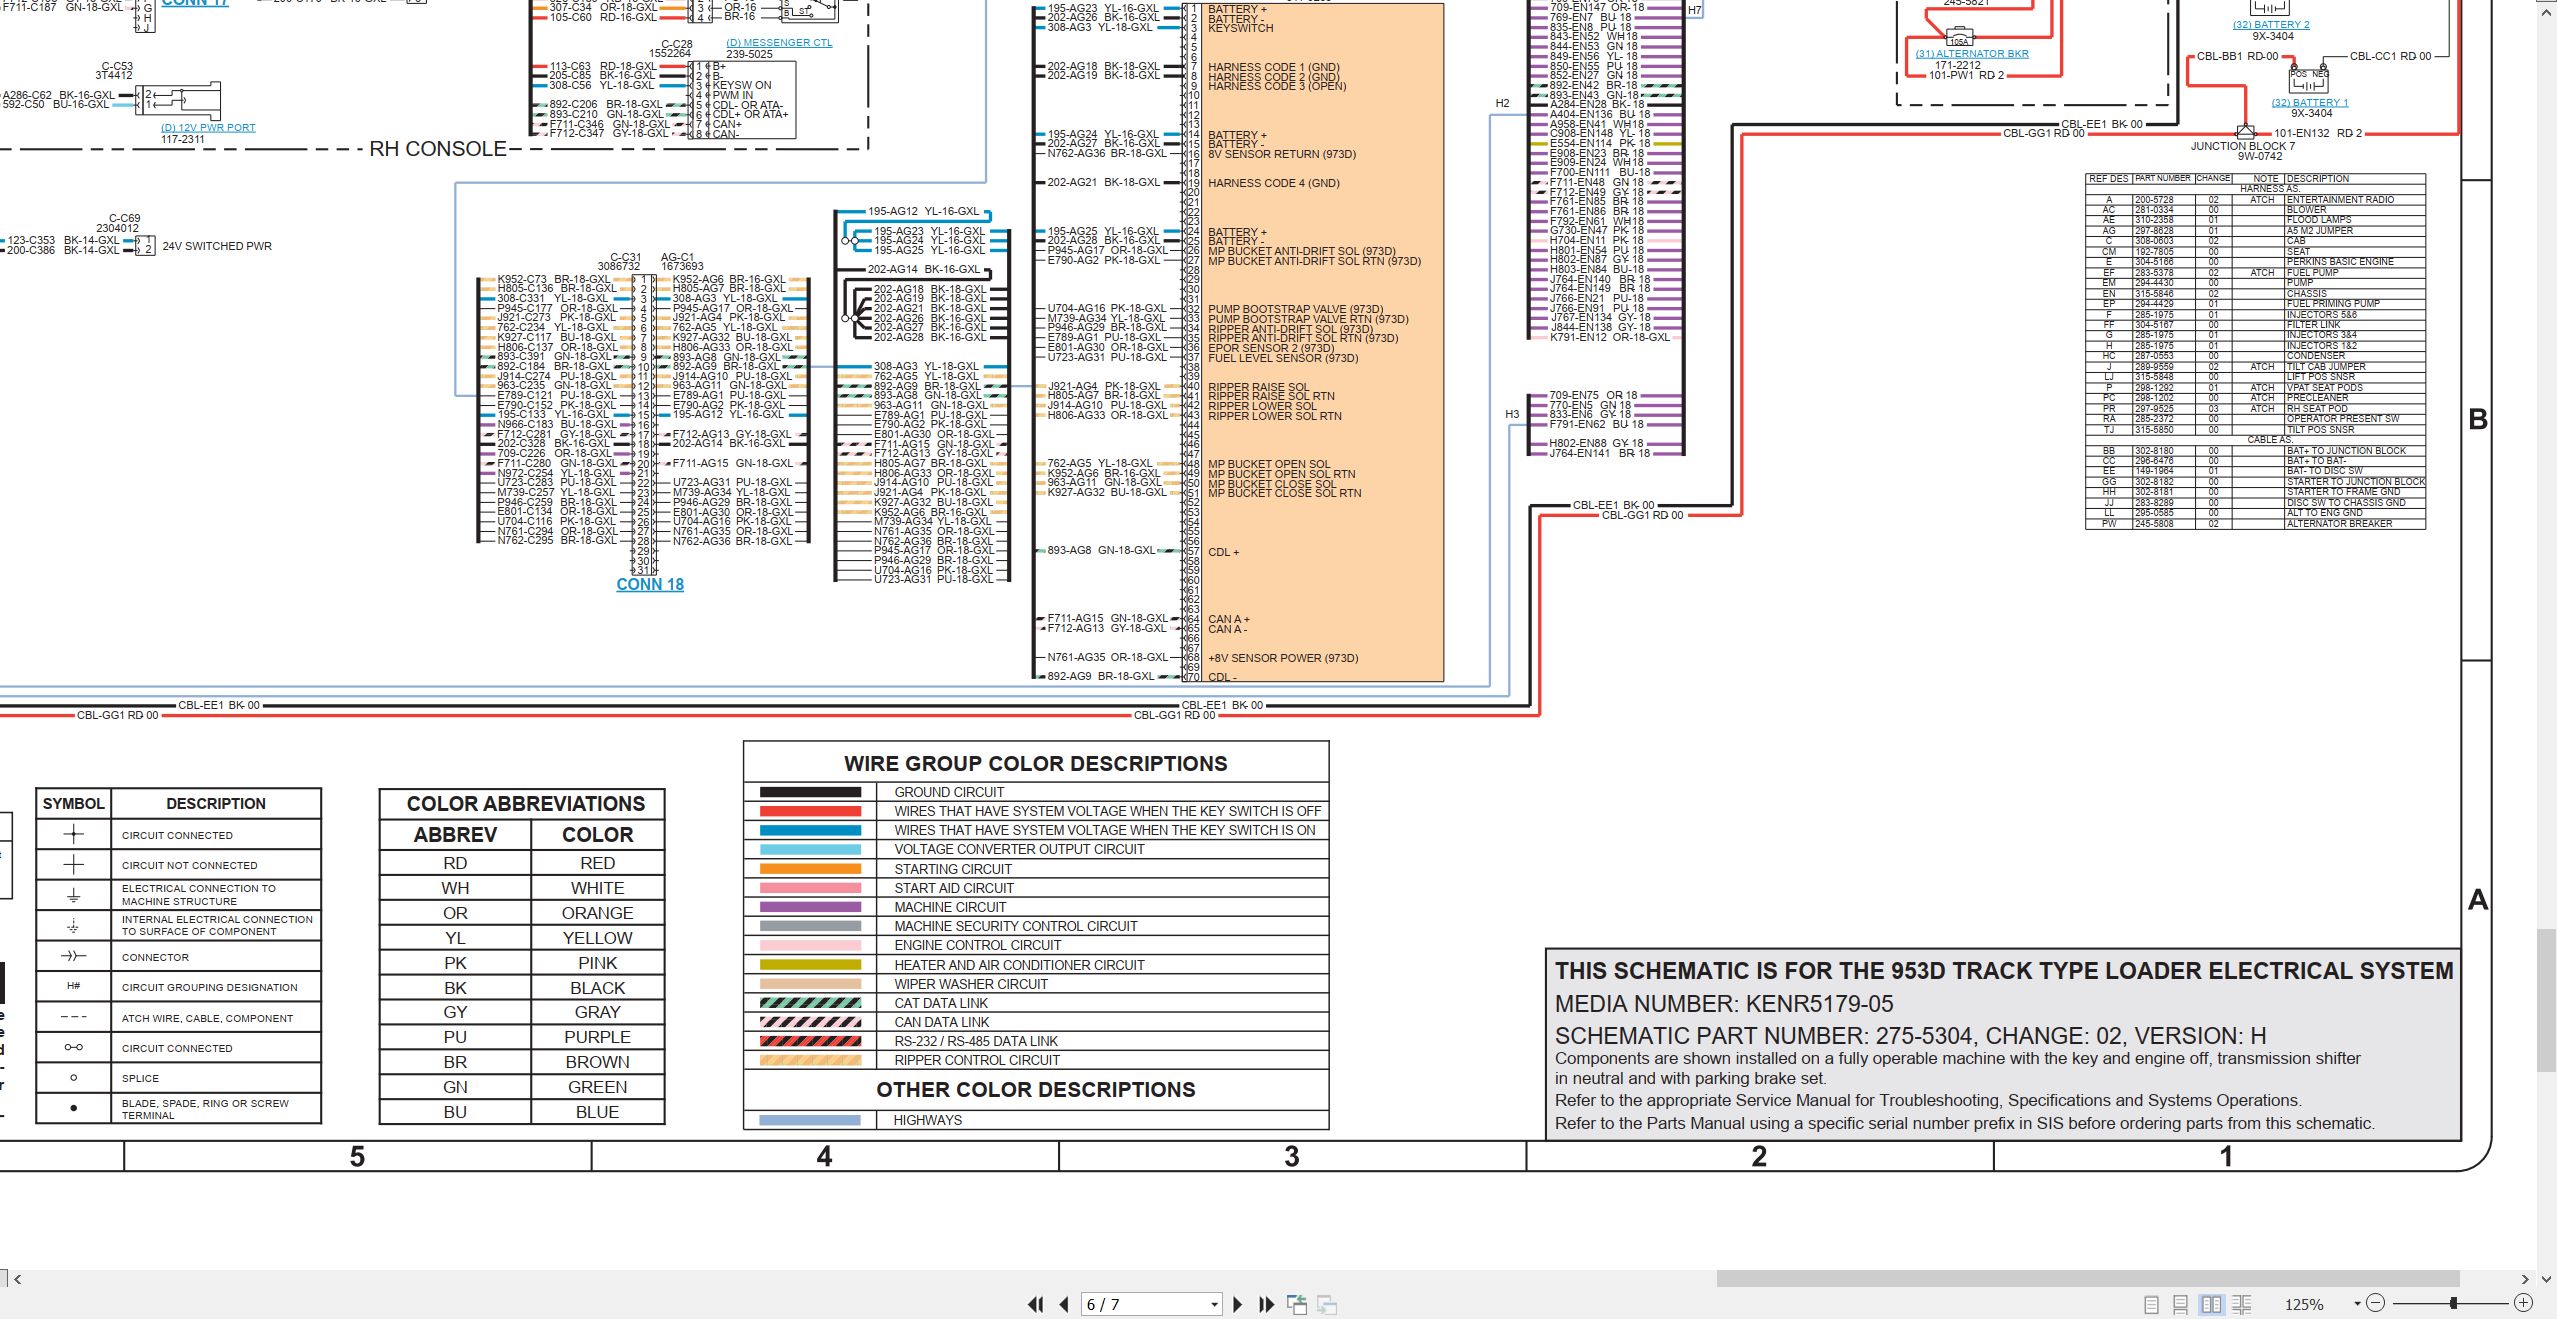Click the MP BUCKET OPEN SOL label
The image size is (2557, 1319).
tap(1269, 465)
